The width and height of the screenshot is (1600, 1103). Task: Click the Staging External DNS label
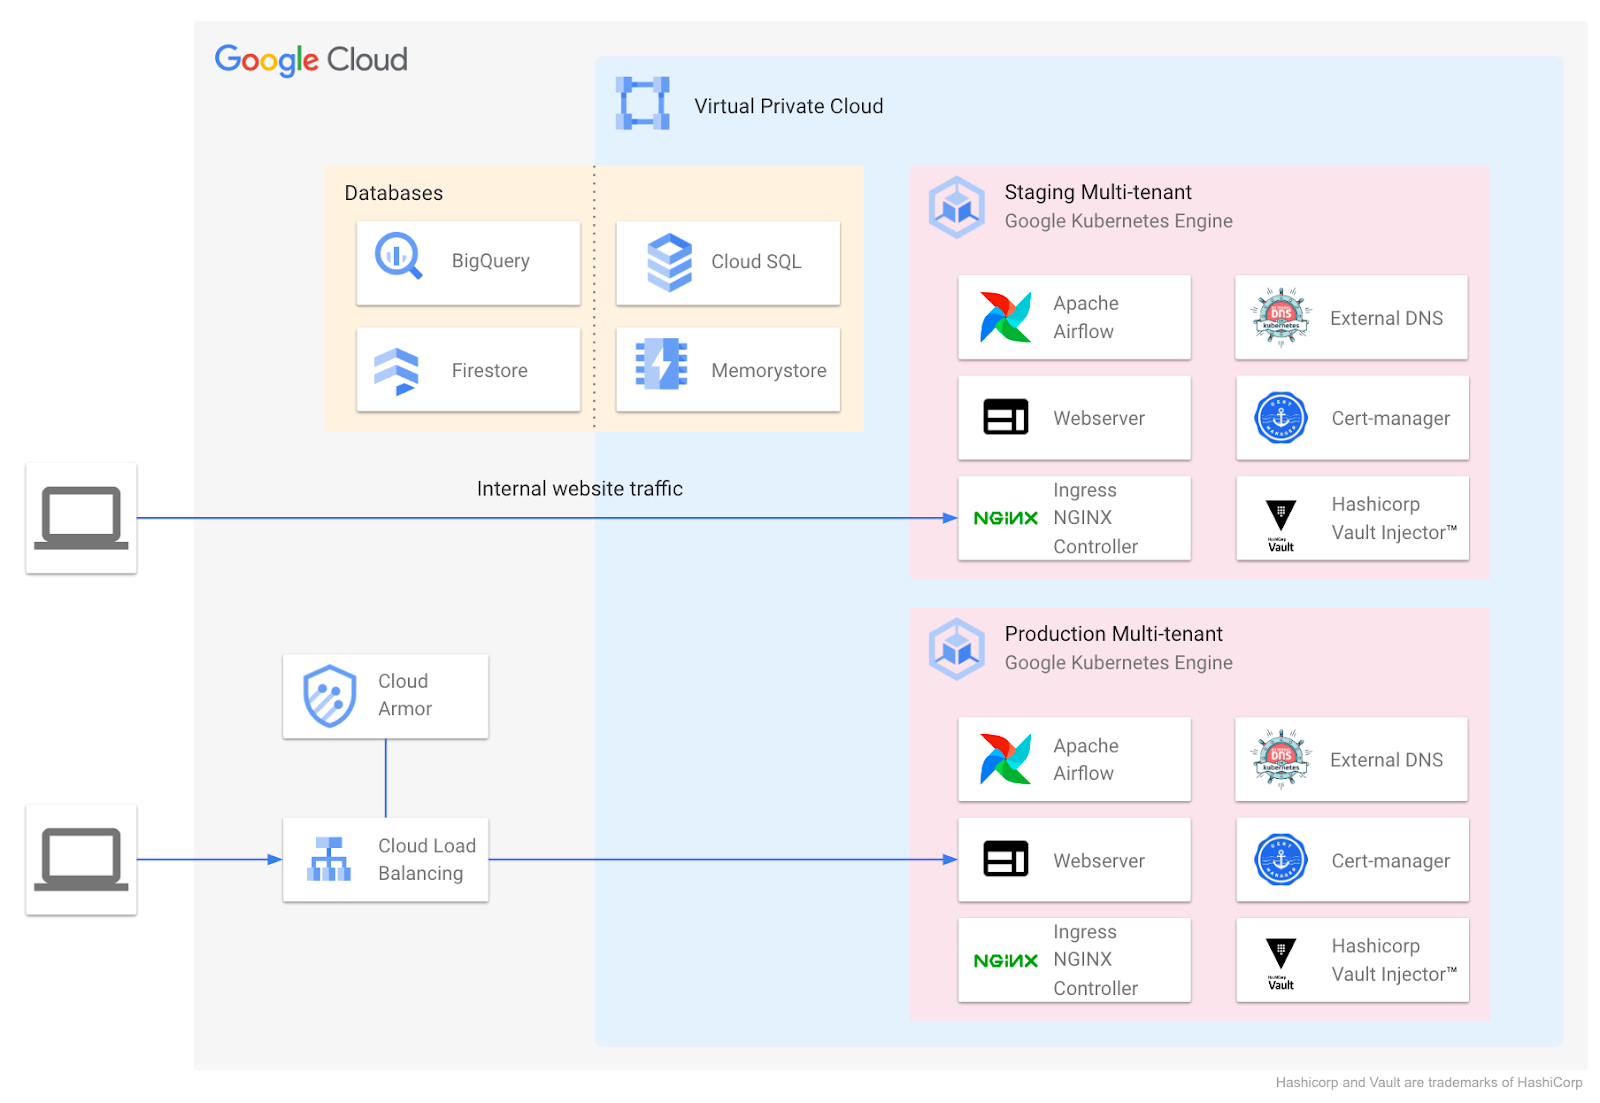click(x=1386, y=318)
